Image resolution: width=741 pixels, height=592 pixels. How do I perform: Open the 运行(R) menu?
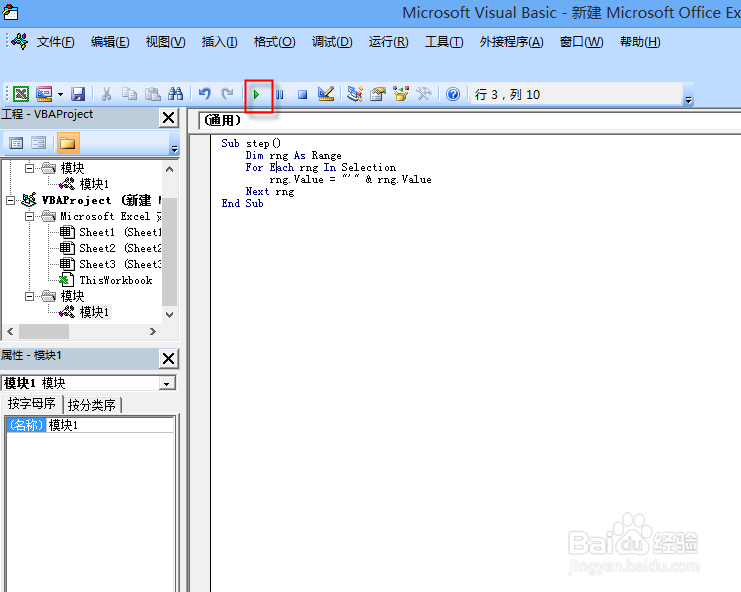(388, 42)
